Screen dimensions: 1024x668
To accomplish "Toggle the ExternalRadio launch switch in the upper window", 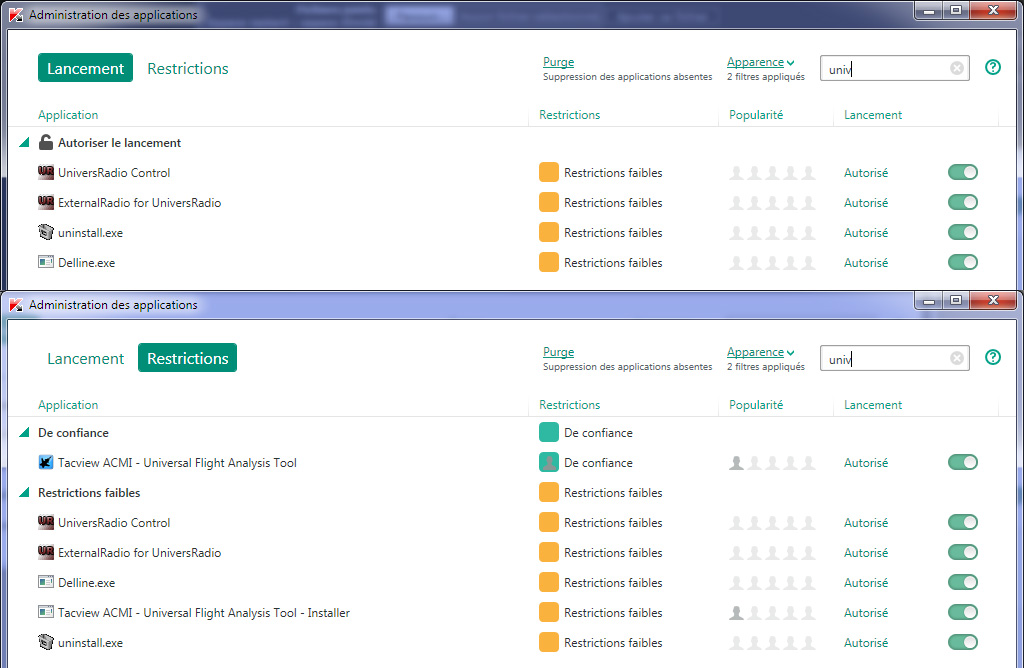I will (x=962, y=203).
